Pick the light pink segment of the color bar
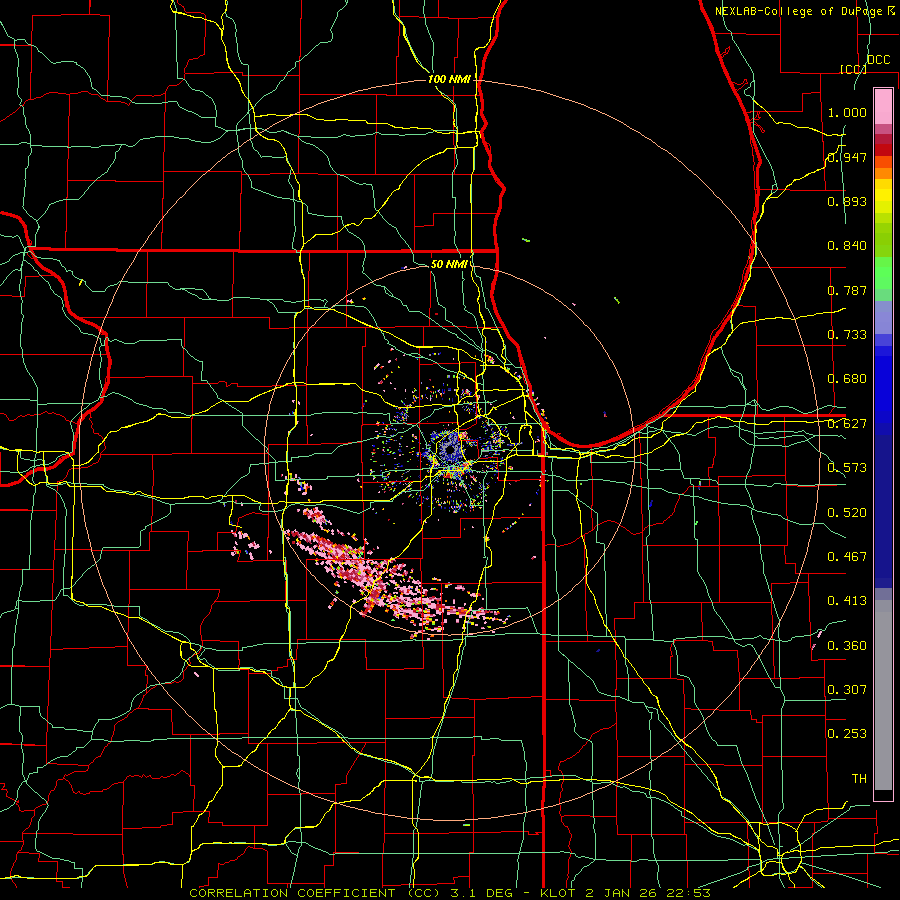 pos(883,106)
